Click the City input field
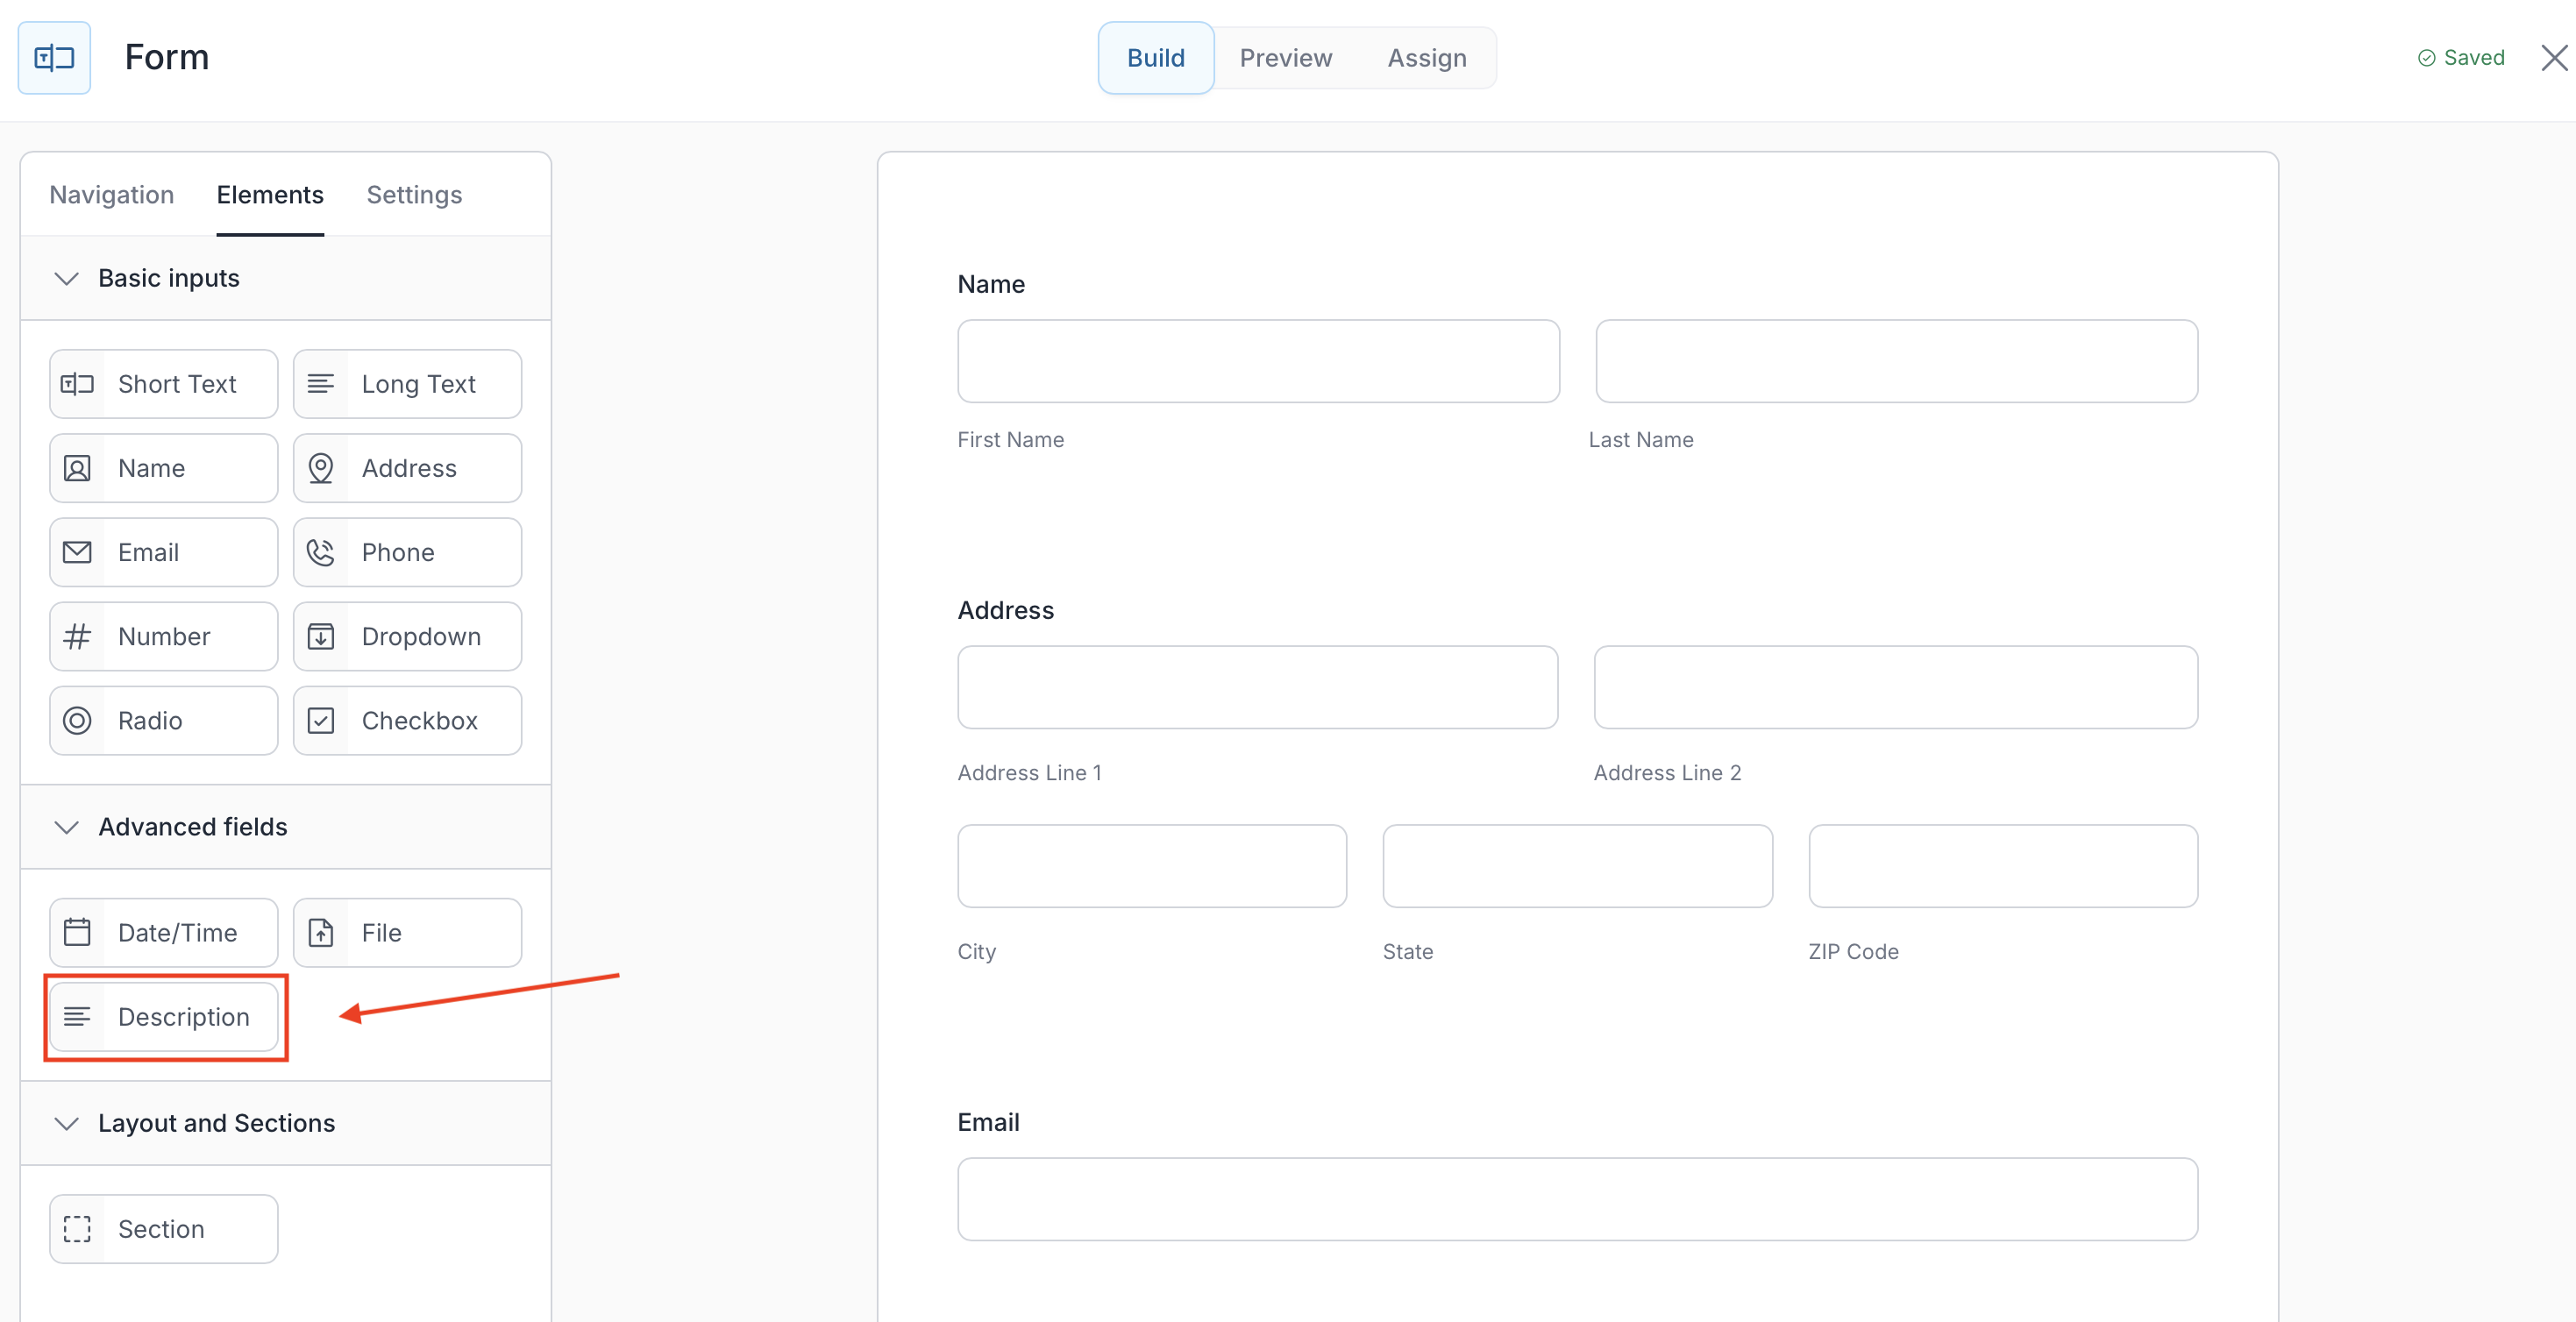This screenshot has width=2576, height=1322. (x=1152, y=866)
